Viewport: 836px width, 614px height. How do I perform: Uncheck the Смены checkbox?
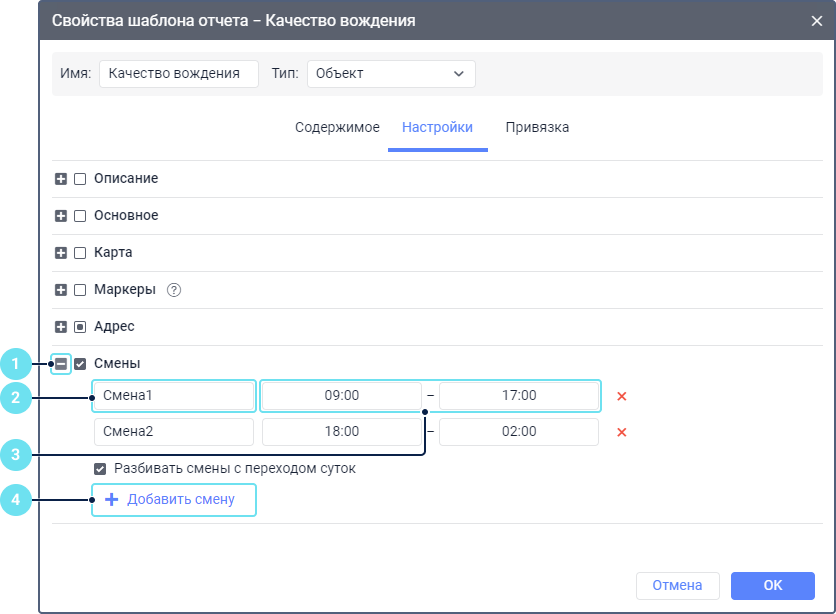click(x=80, y=364)
